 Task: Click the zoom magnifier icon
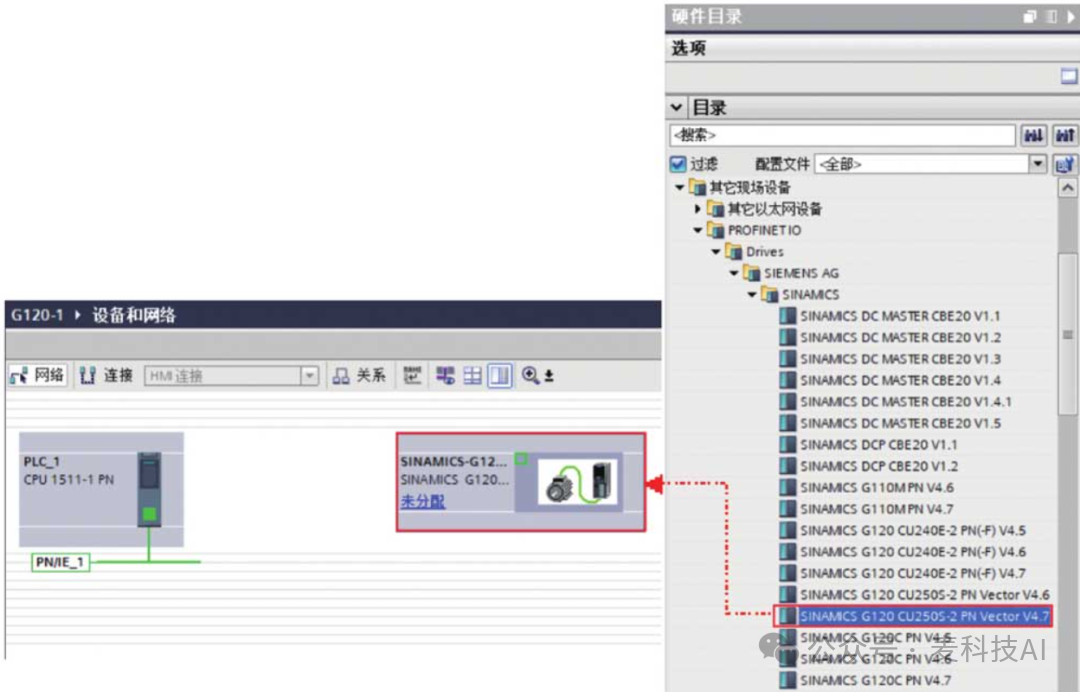coord(530,375)
